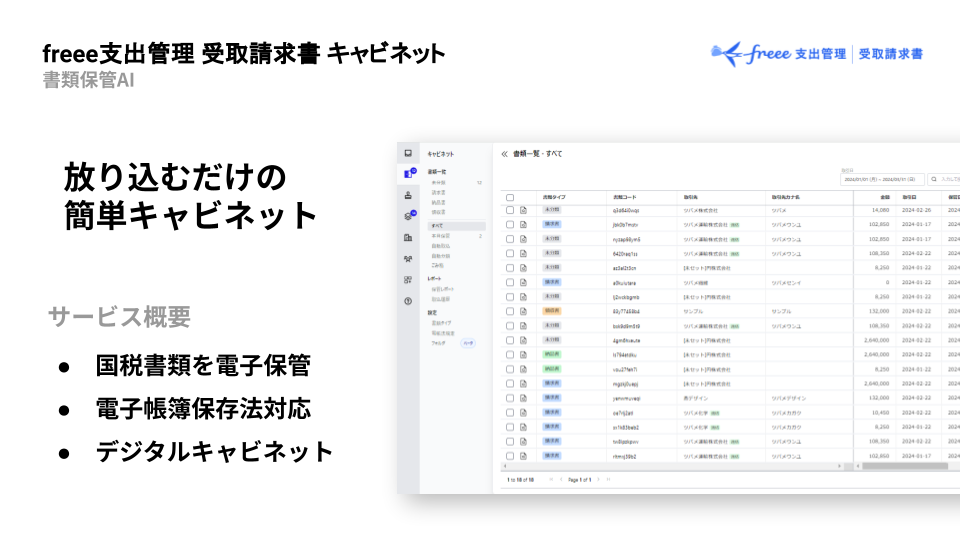Click the orange tag in row 83y77458b4
The height and width of the screenshot is (540, 960).
point(552,311)
